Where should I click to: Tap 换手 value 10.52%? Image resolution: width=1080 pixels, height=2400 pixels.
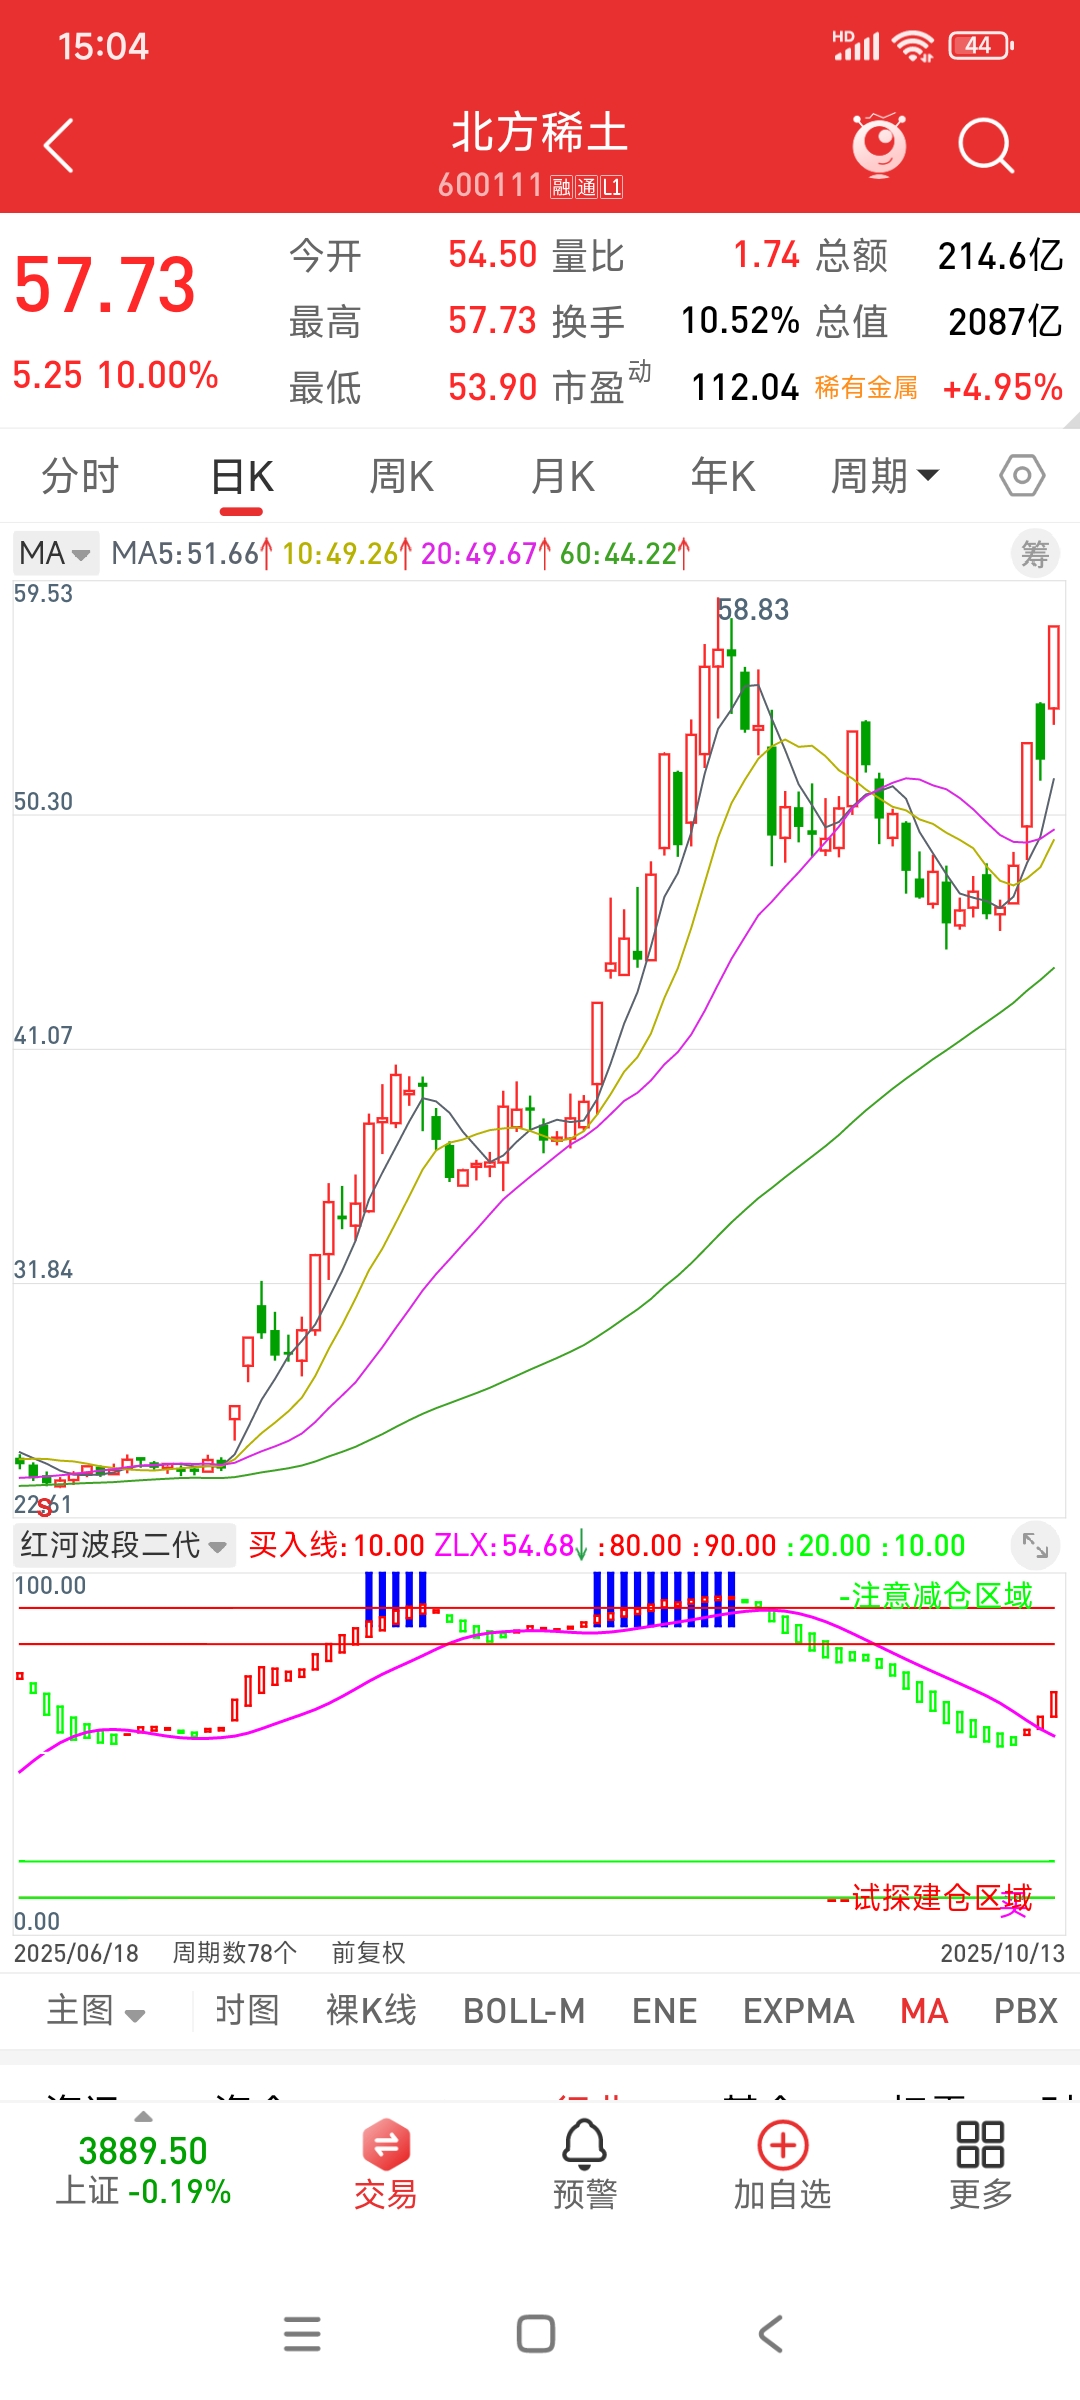(740, 321)
